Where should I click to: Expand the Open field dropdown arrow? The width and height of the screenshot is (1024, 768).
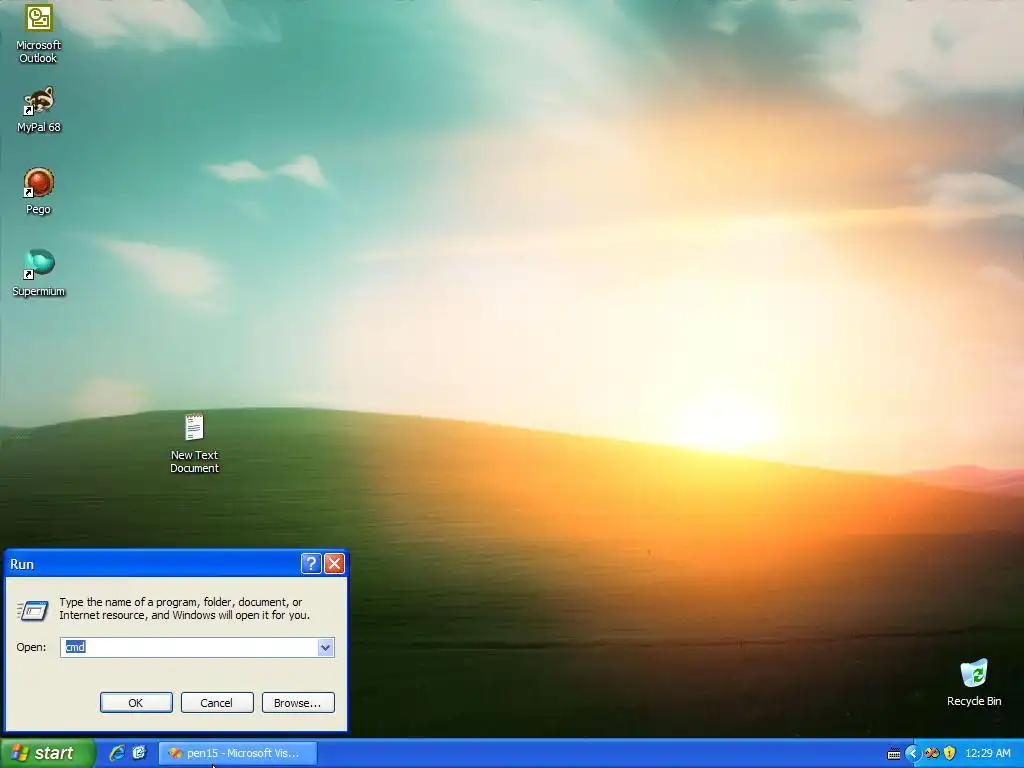pos(326,647)
